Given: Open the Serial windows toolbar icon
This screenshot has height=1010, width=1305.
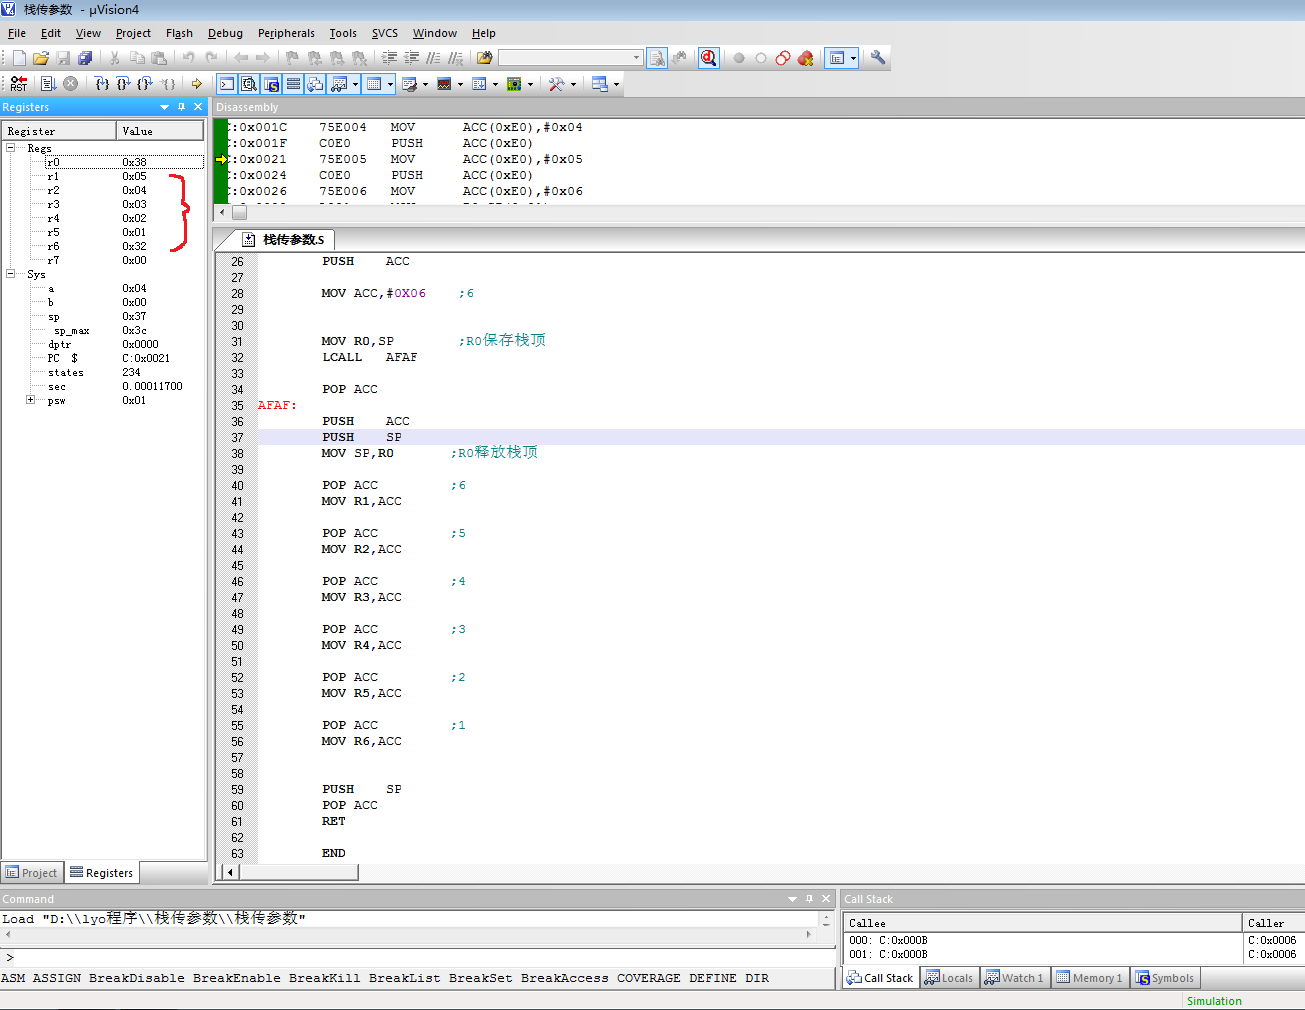Looking at the screenshot, I should click(409, 84).
